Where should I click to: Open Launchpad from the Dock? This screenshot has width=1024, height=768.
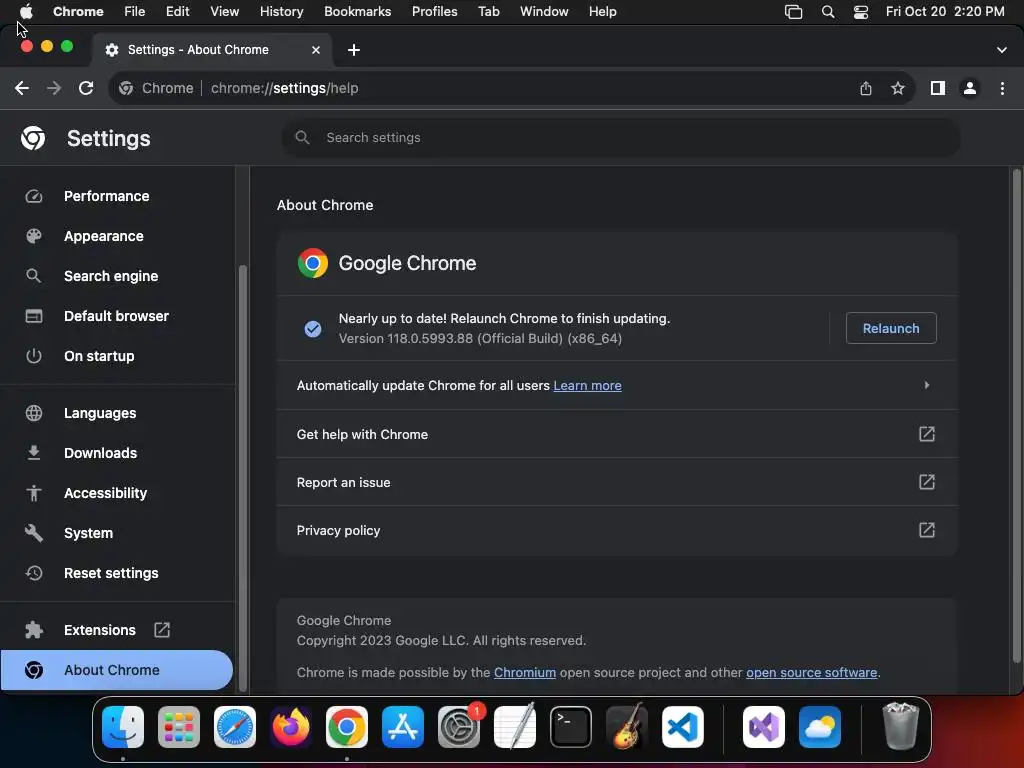point(179,726)
